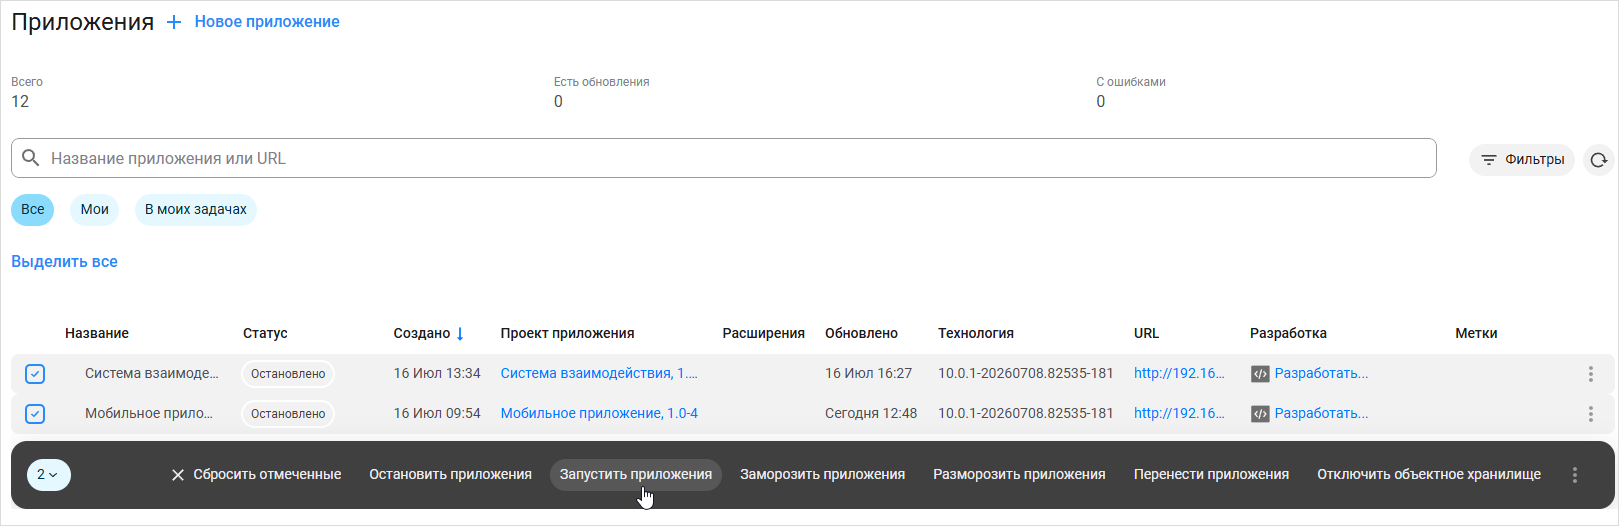Click Остановлено status badge in Система row
Screen dimensions: 1619x526
[288, 374]
